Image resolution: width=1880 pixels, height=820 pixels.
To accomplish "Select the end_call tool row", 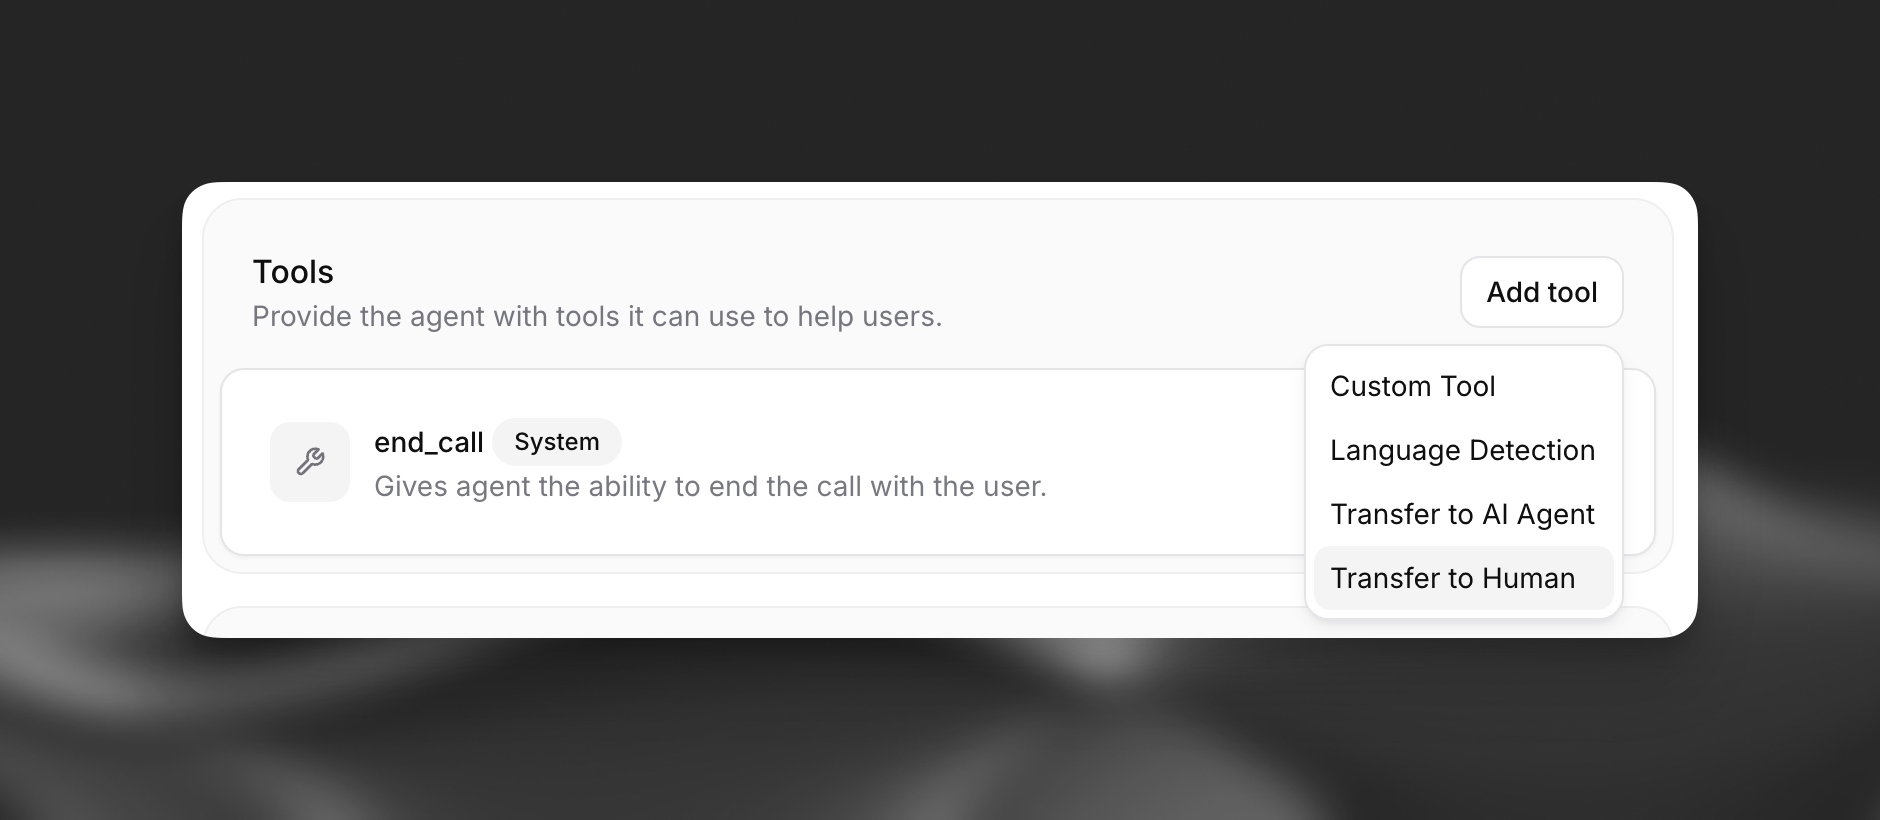I will (700, 461).
